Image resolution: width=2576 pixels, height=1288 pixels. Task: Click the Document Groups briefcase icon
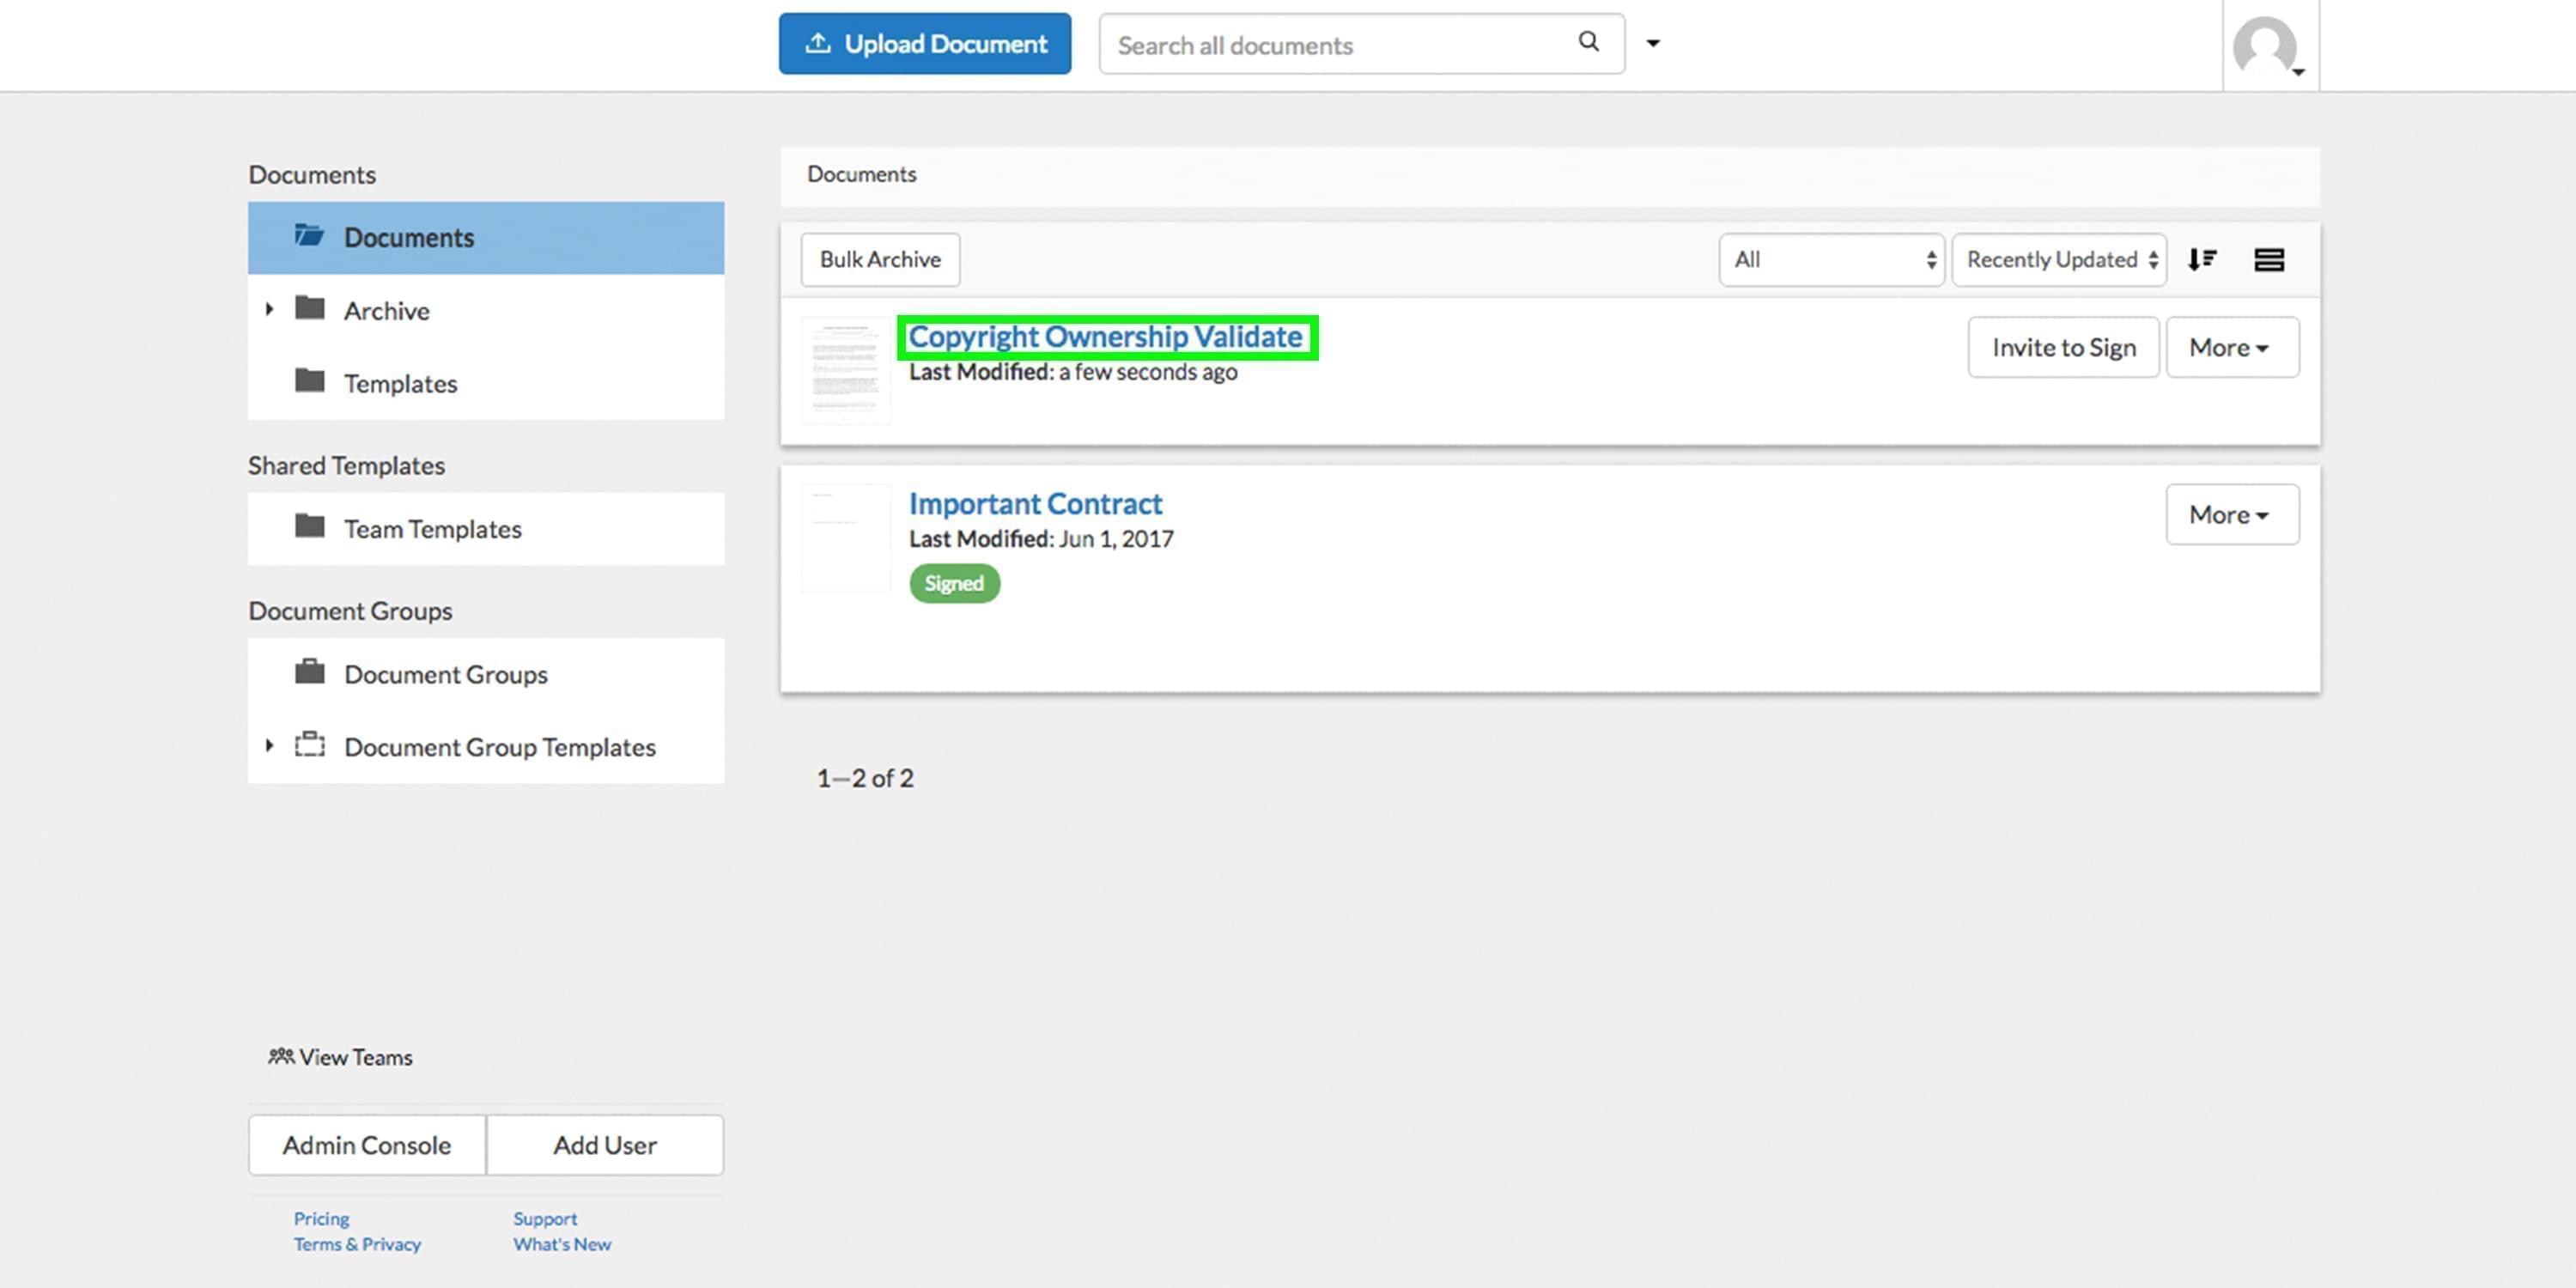pyautogui.click(x=311, y=673)
